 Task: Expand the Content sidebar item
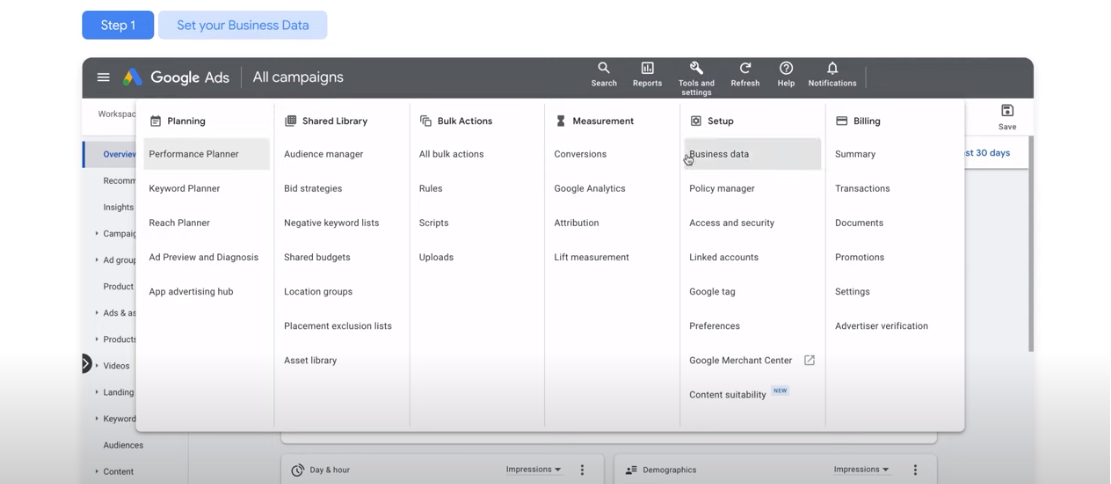[x=97, y=471]
